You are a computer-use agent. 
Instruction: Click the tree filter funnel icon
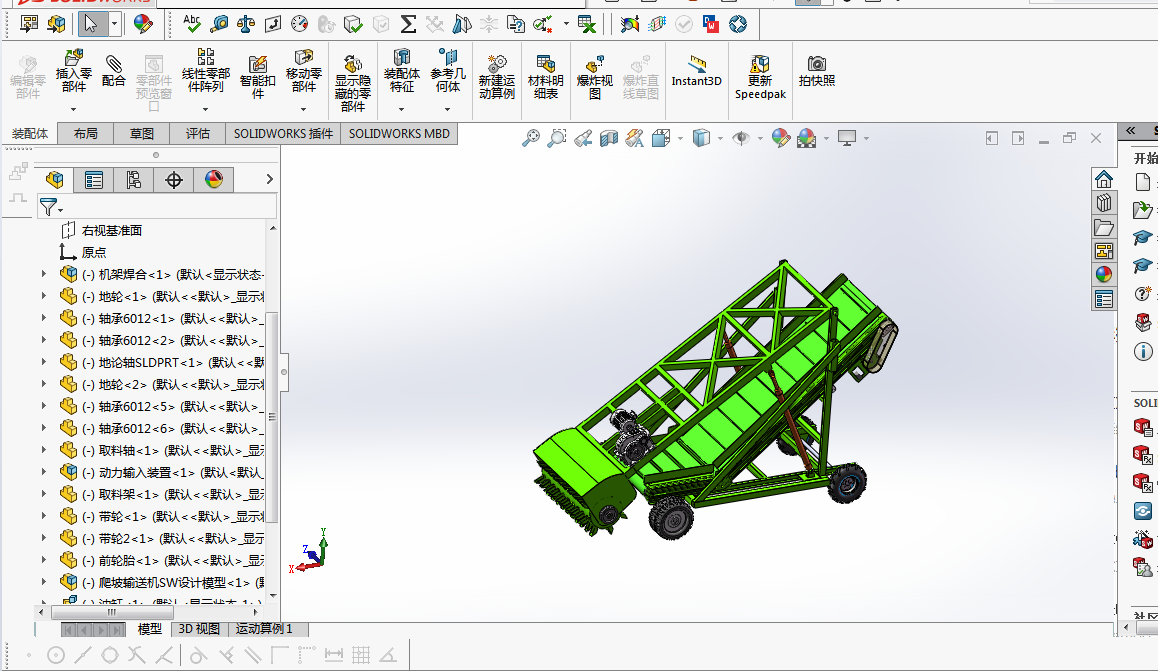point(49,207)
